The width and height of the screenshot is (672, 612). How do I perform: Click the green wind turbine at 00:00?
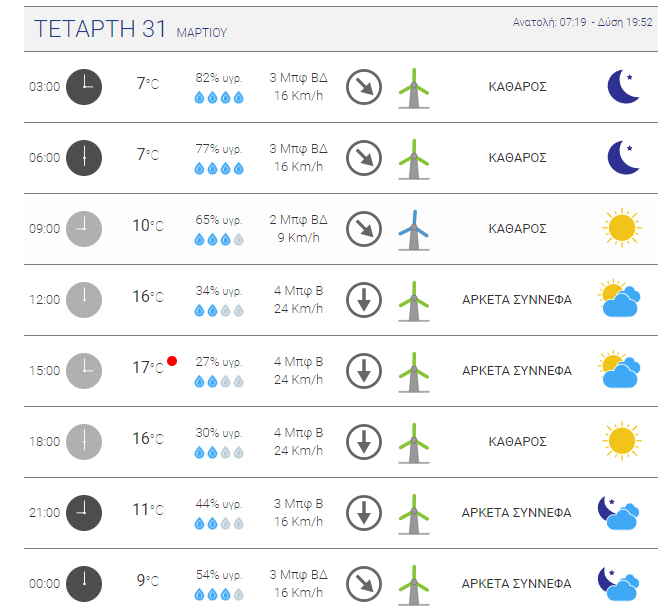[413, 583]
